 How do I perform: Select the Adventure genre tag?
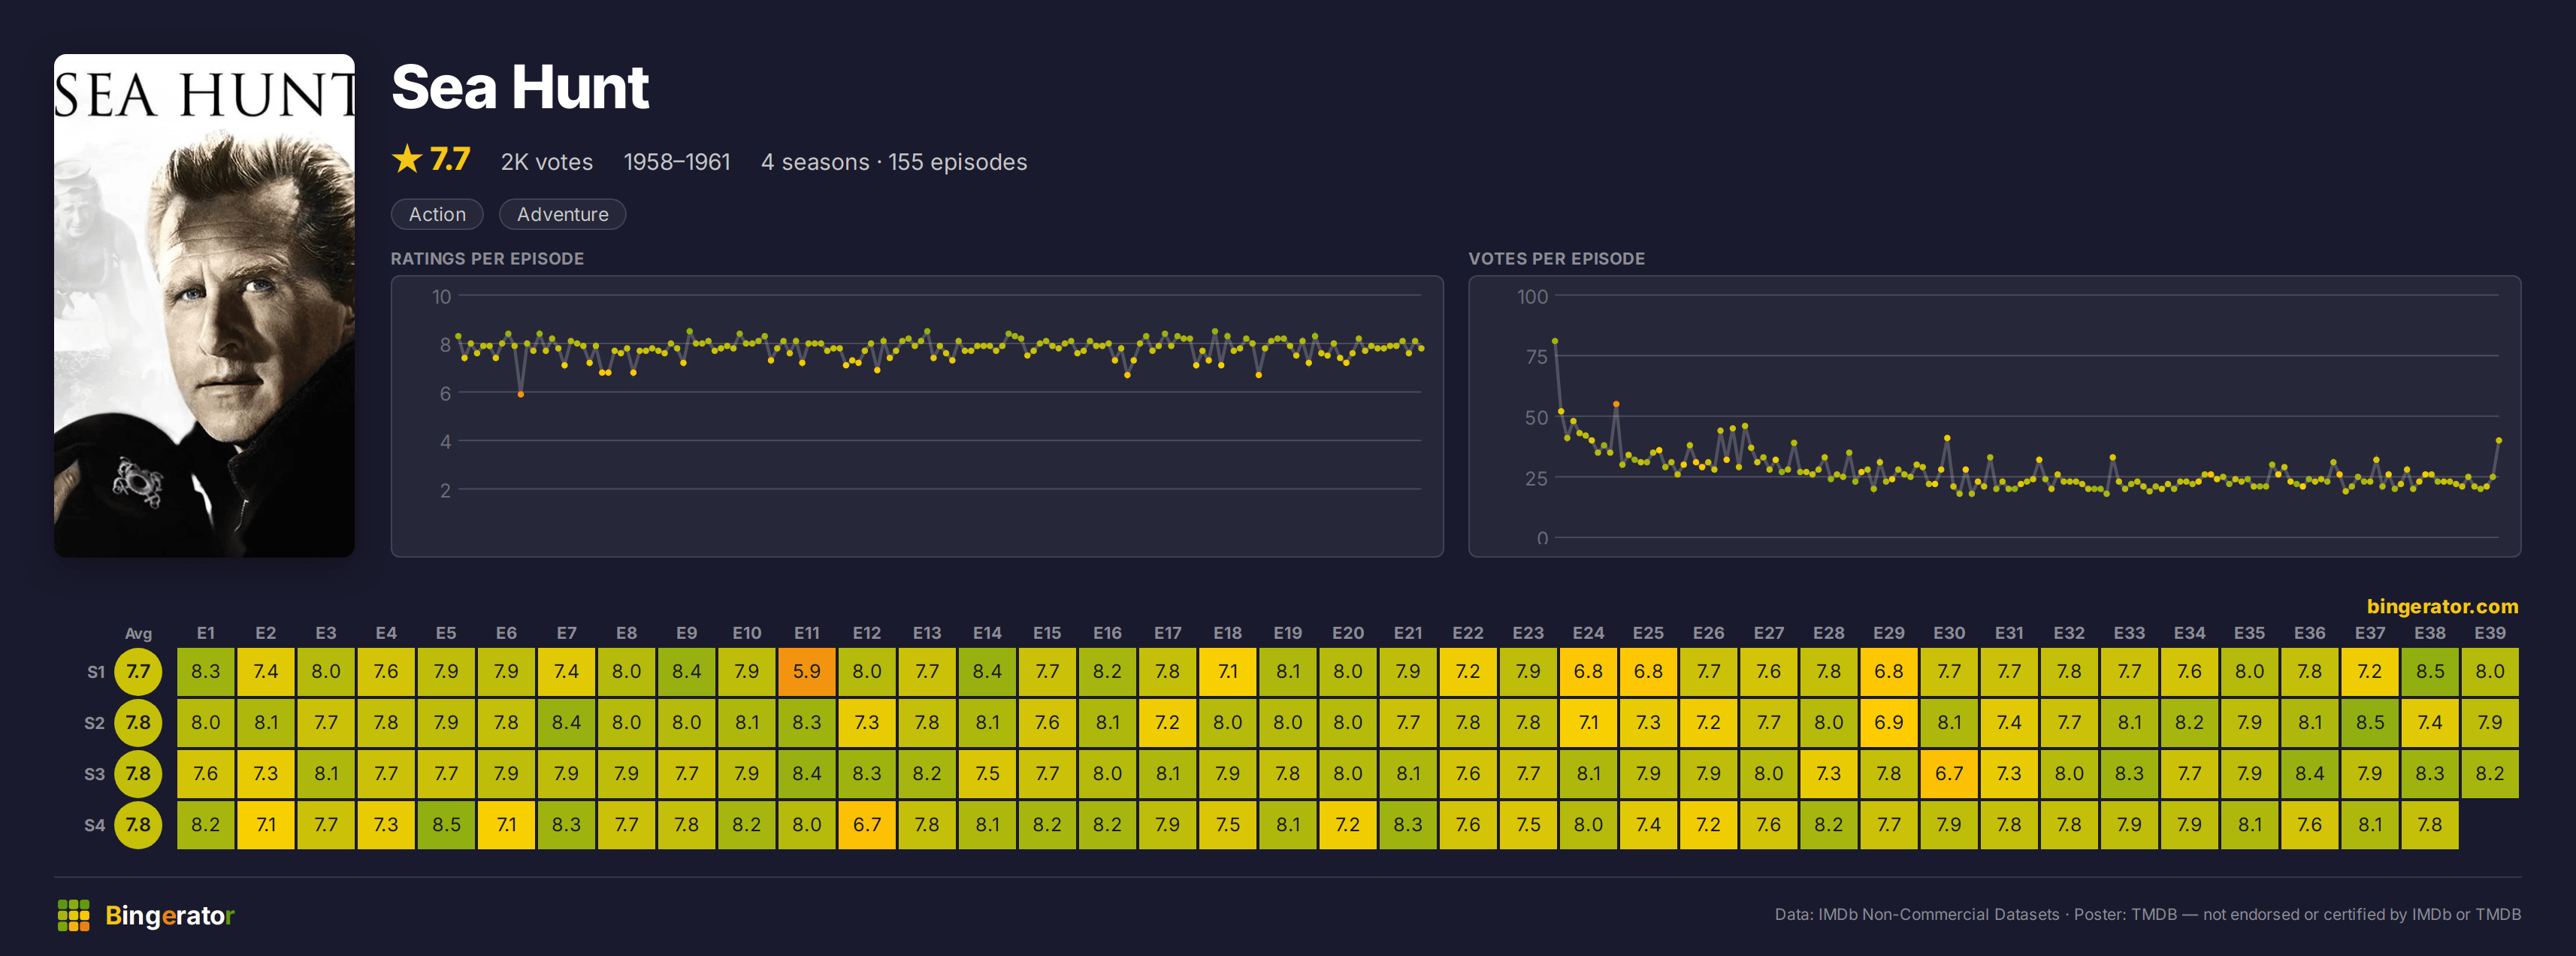562,214
